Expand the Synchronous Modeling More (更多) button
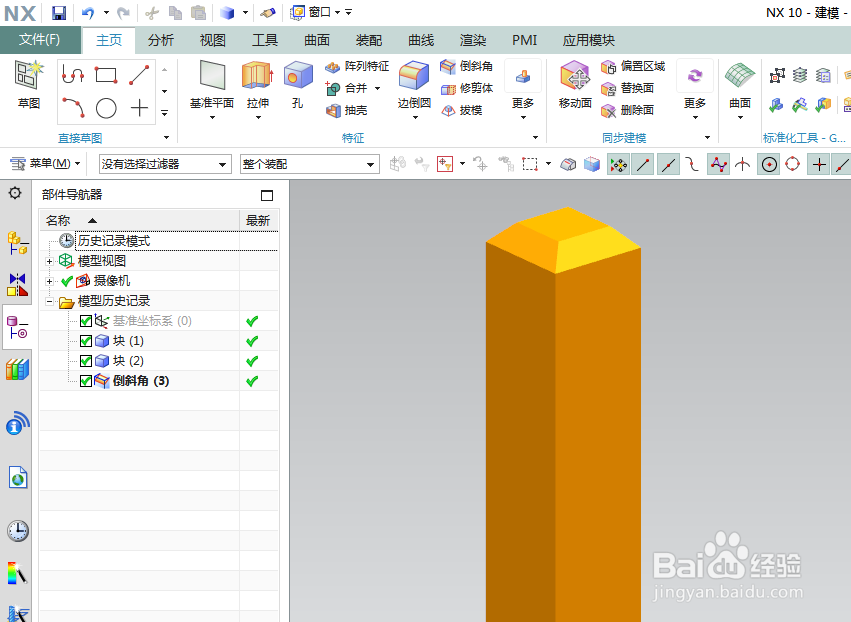Image resolution: width=851 pixels, height=622 pixels. point(695,92)
